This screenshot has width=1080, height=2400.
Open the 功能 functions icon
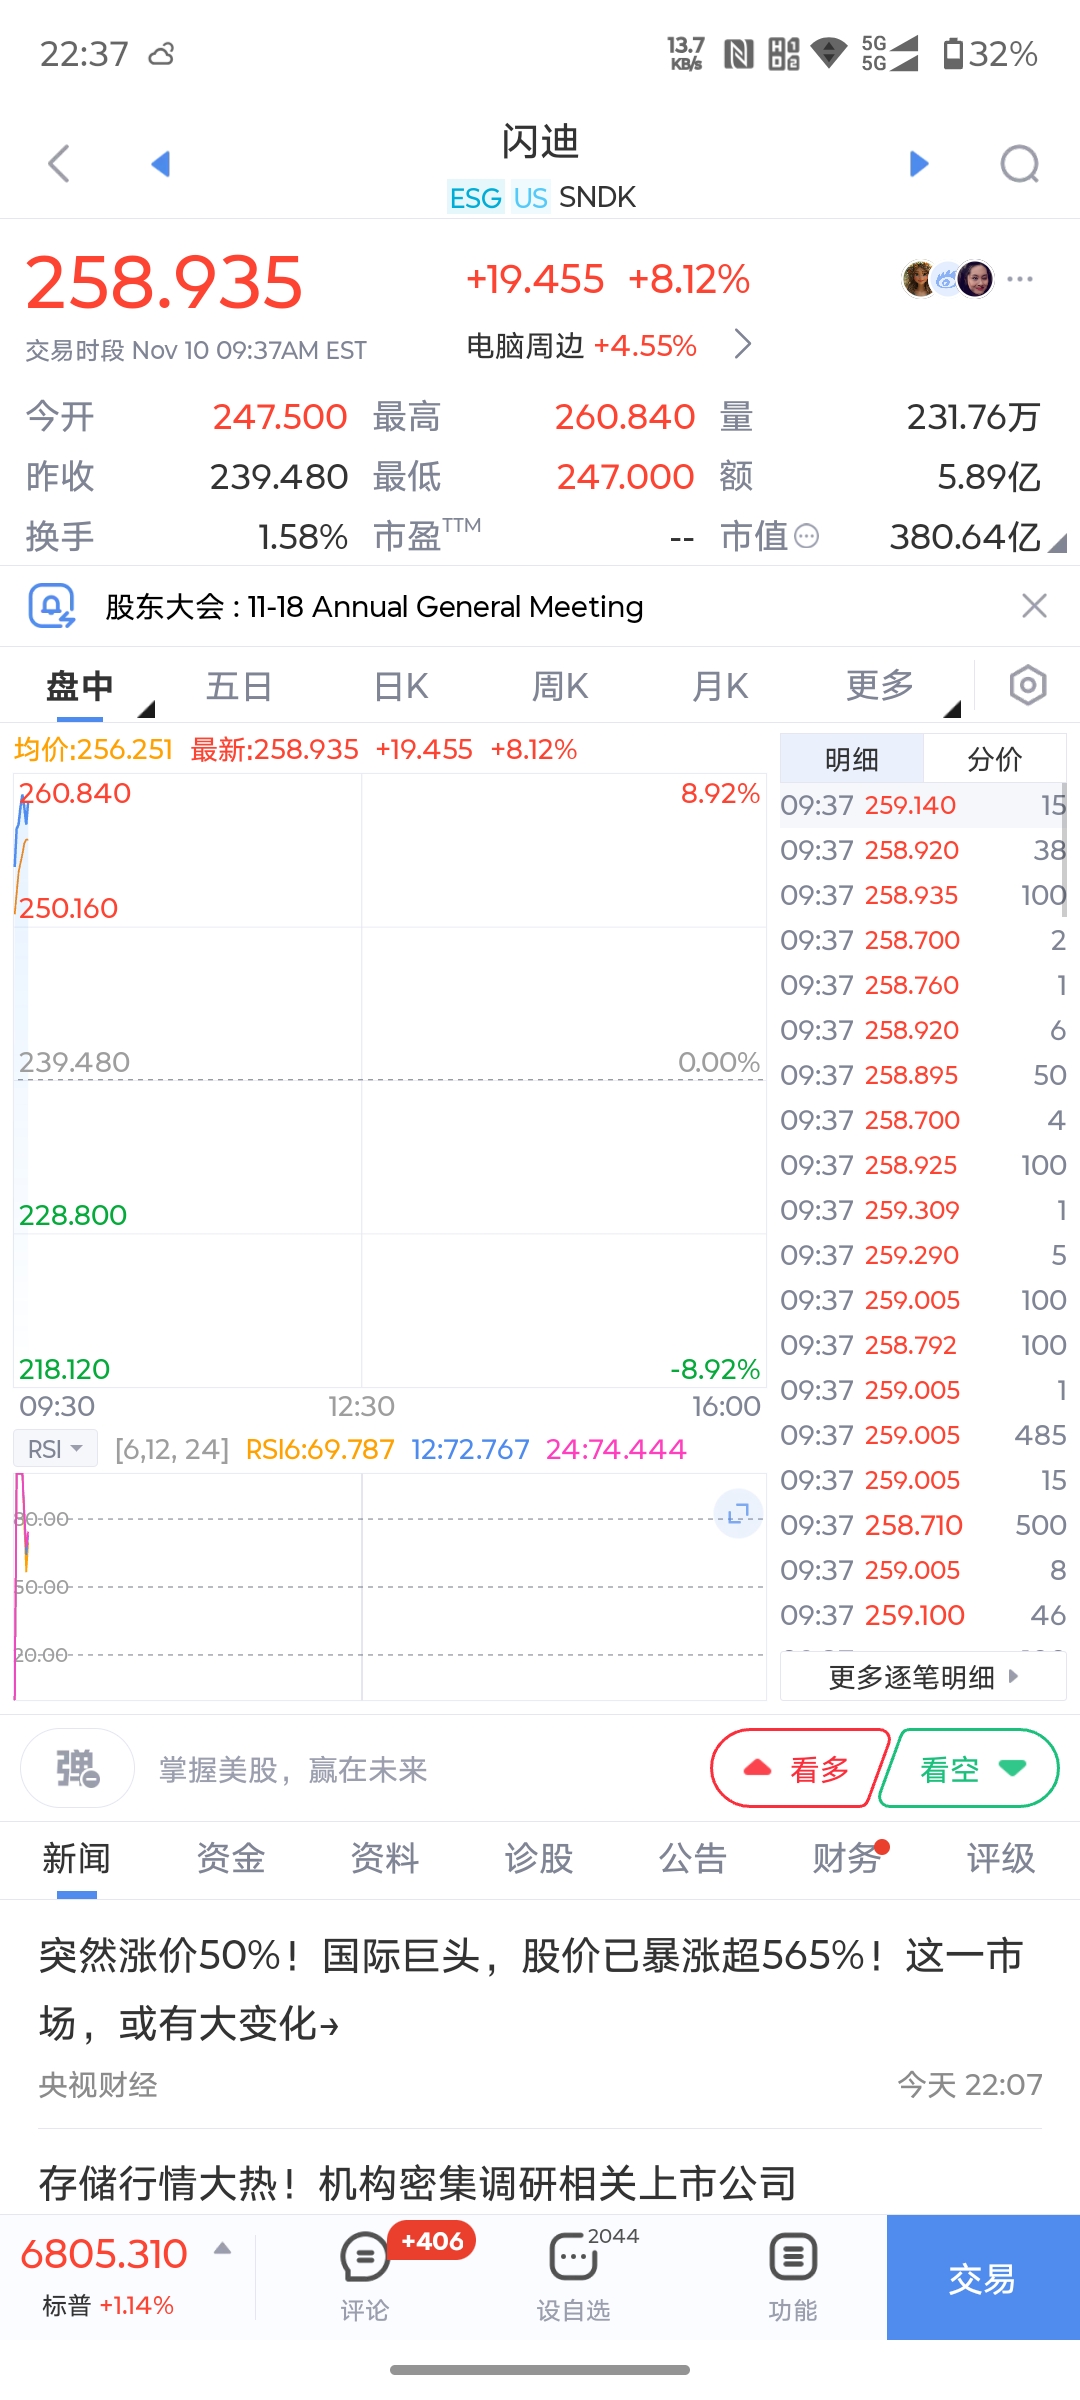coord(793,2277)
